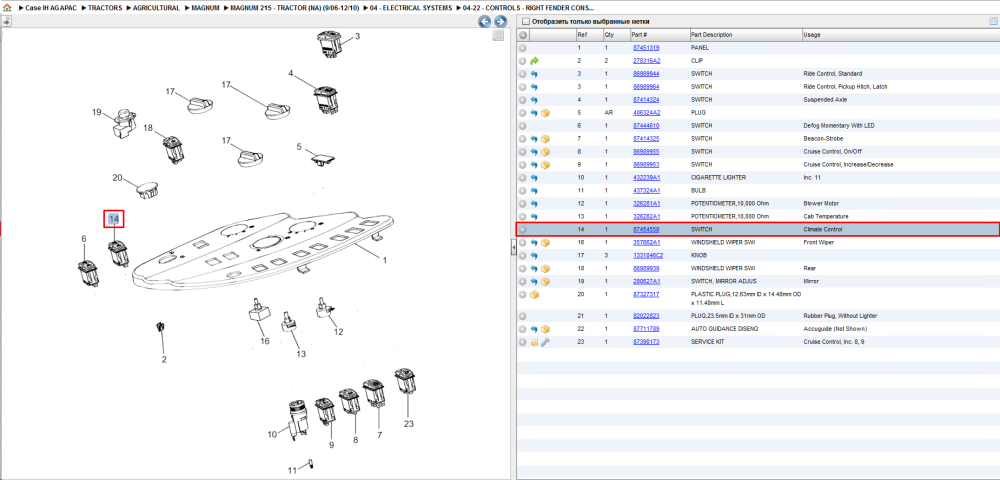This screenshot has height=480, width=1000.
Task: Add the Rubber Plug row via its circle button
Action: [522, 316]
